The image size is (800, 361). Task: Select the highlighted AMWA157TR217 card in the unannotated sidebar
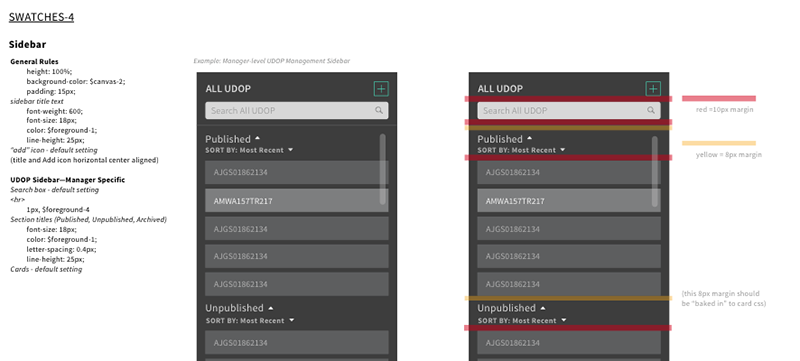point(296,201)
